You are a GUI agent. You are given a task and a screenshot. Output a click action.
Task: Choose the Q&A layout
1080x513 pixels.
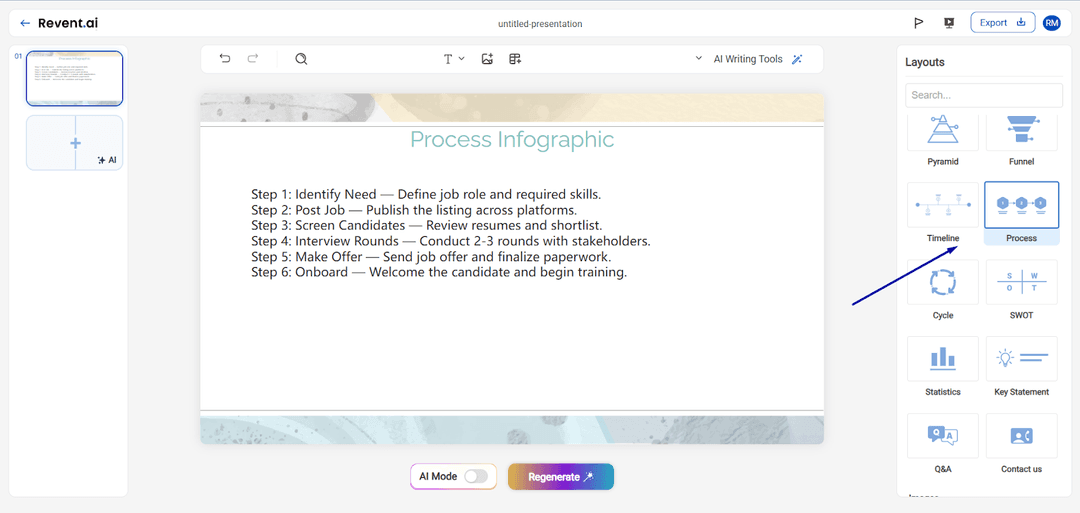943,443
